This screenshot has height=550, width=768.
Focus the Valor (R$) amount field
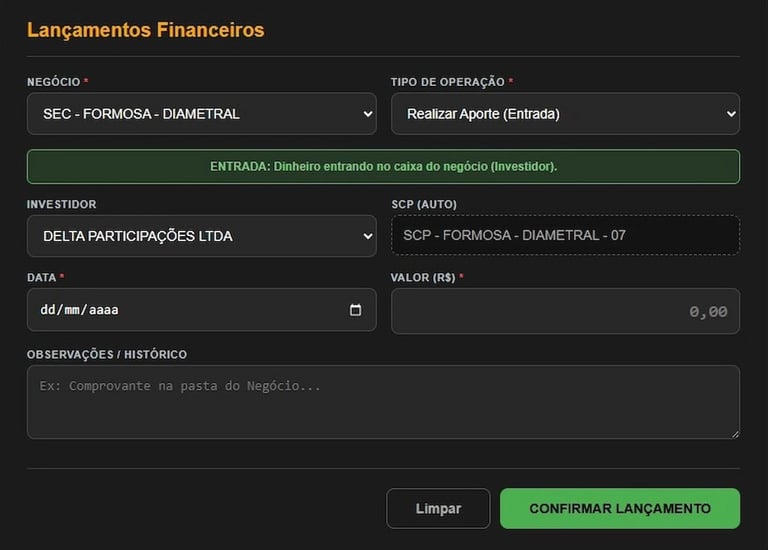click(x=565, y=312)
